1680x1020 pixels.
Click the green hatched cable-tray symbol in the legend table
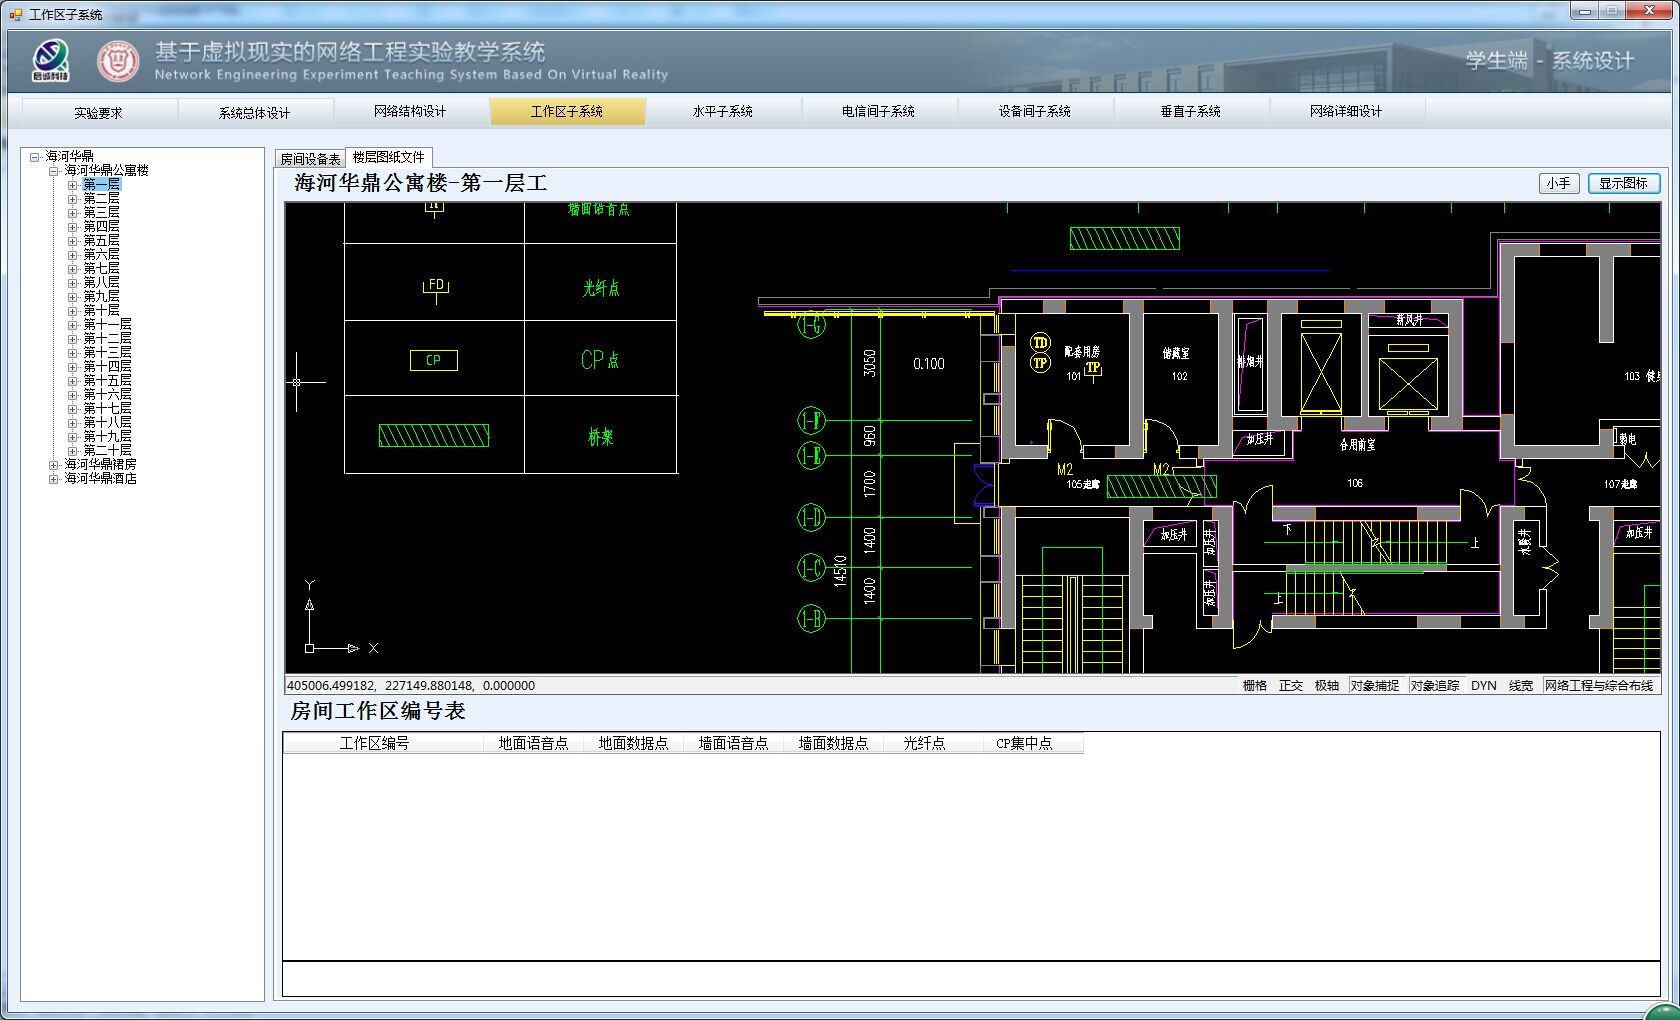pos(434,435)
